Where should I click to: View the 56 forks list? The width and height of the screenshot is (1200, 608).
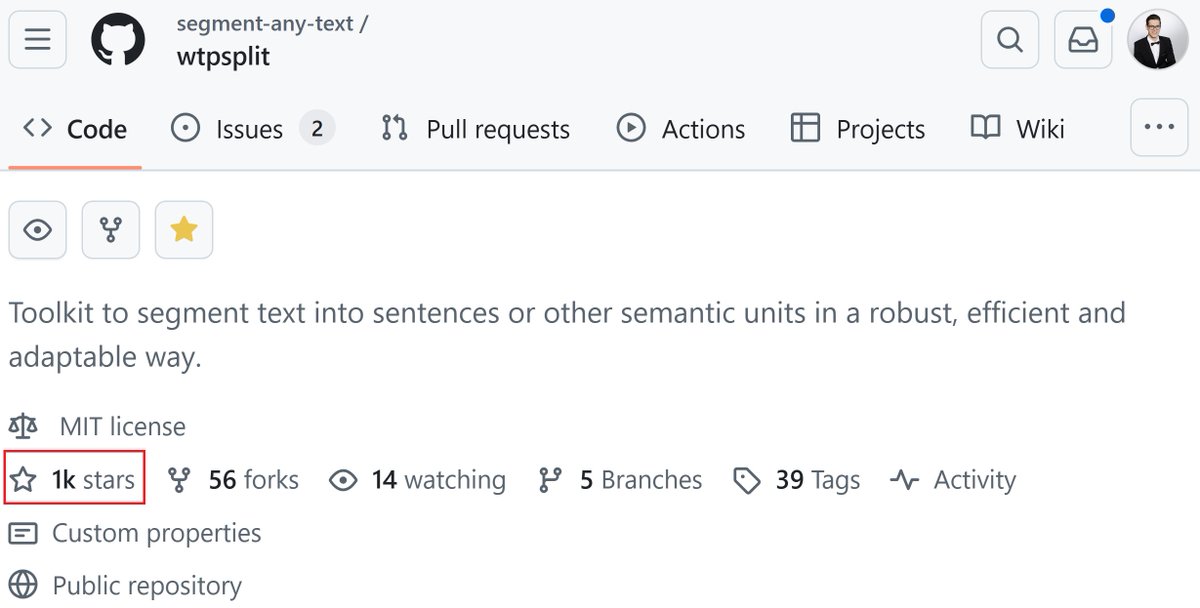pos(233,480)
